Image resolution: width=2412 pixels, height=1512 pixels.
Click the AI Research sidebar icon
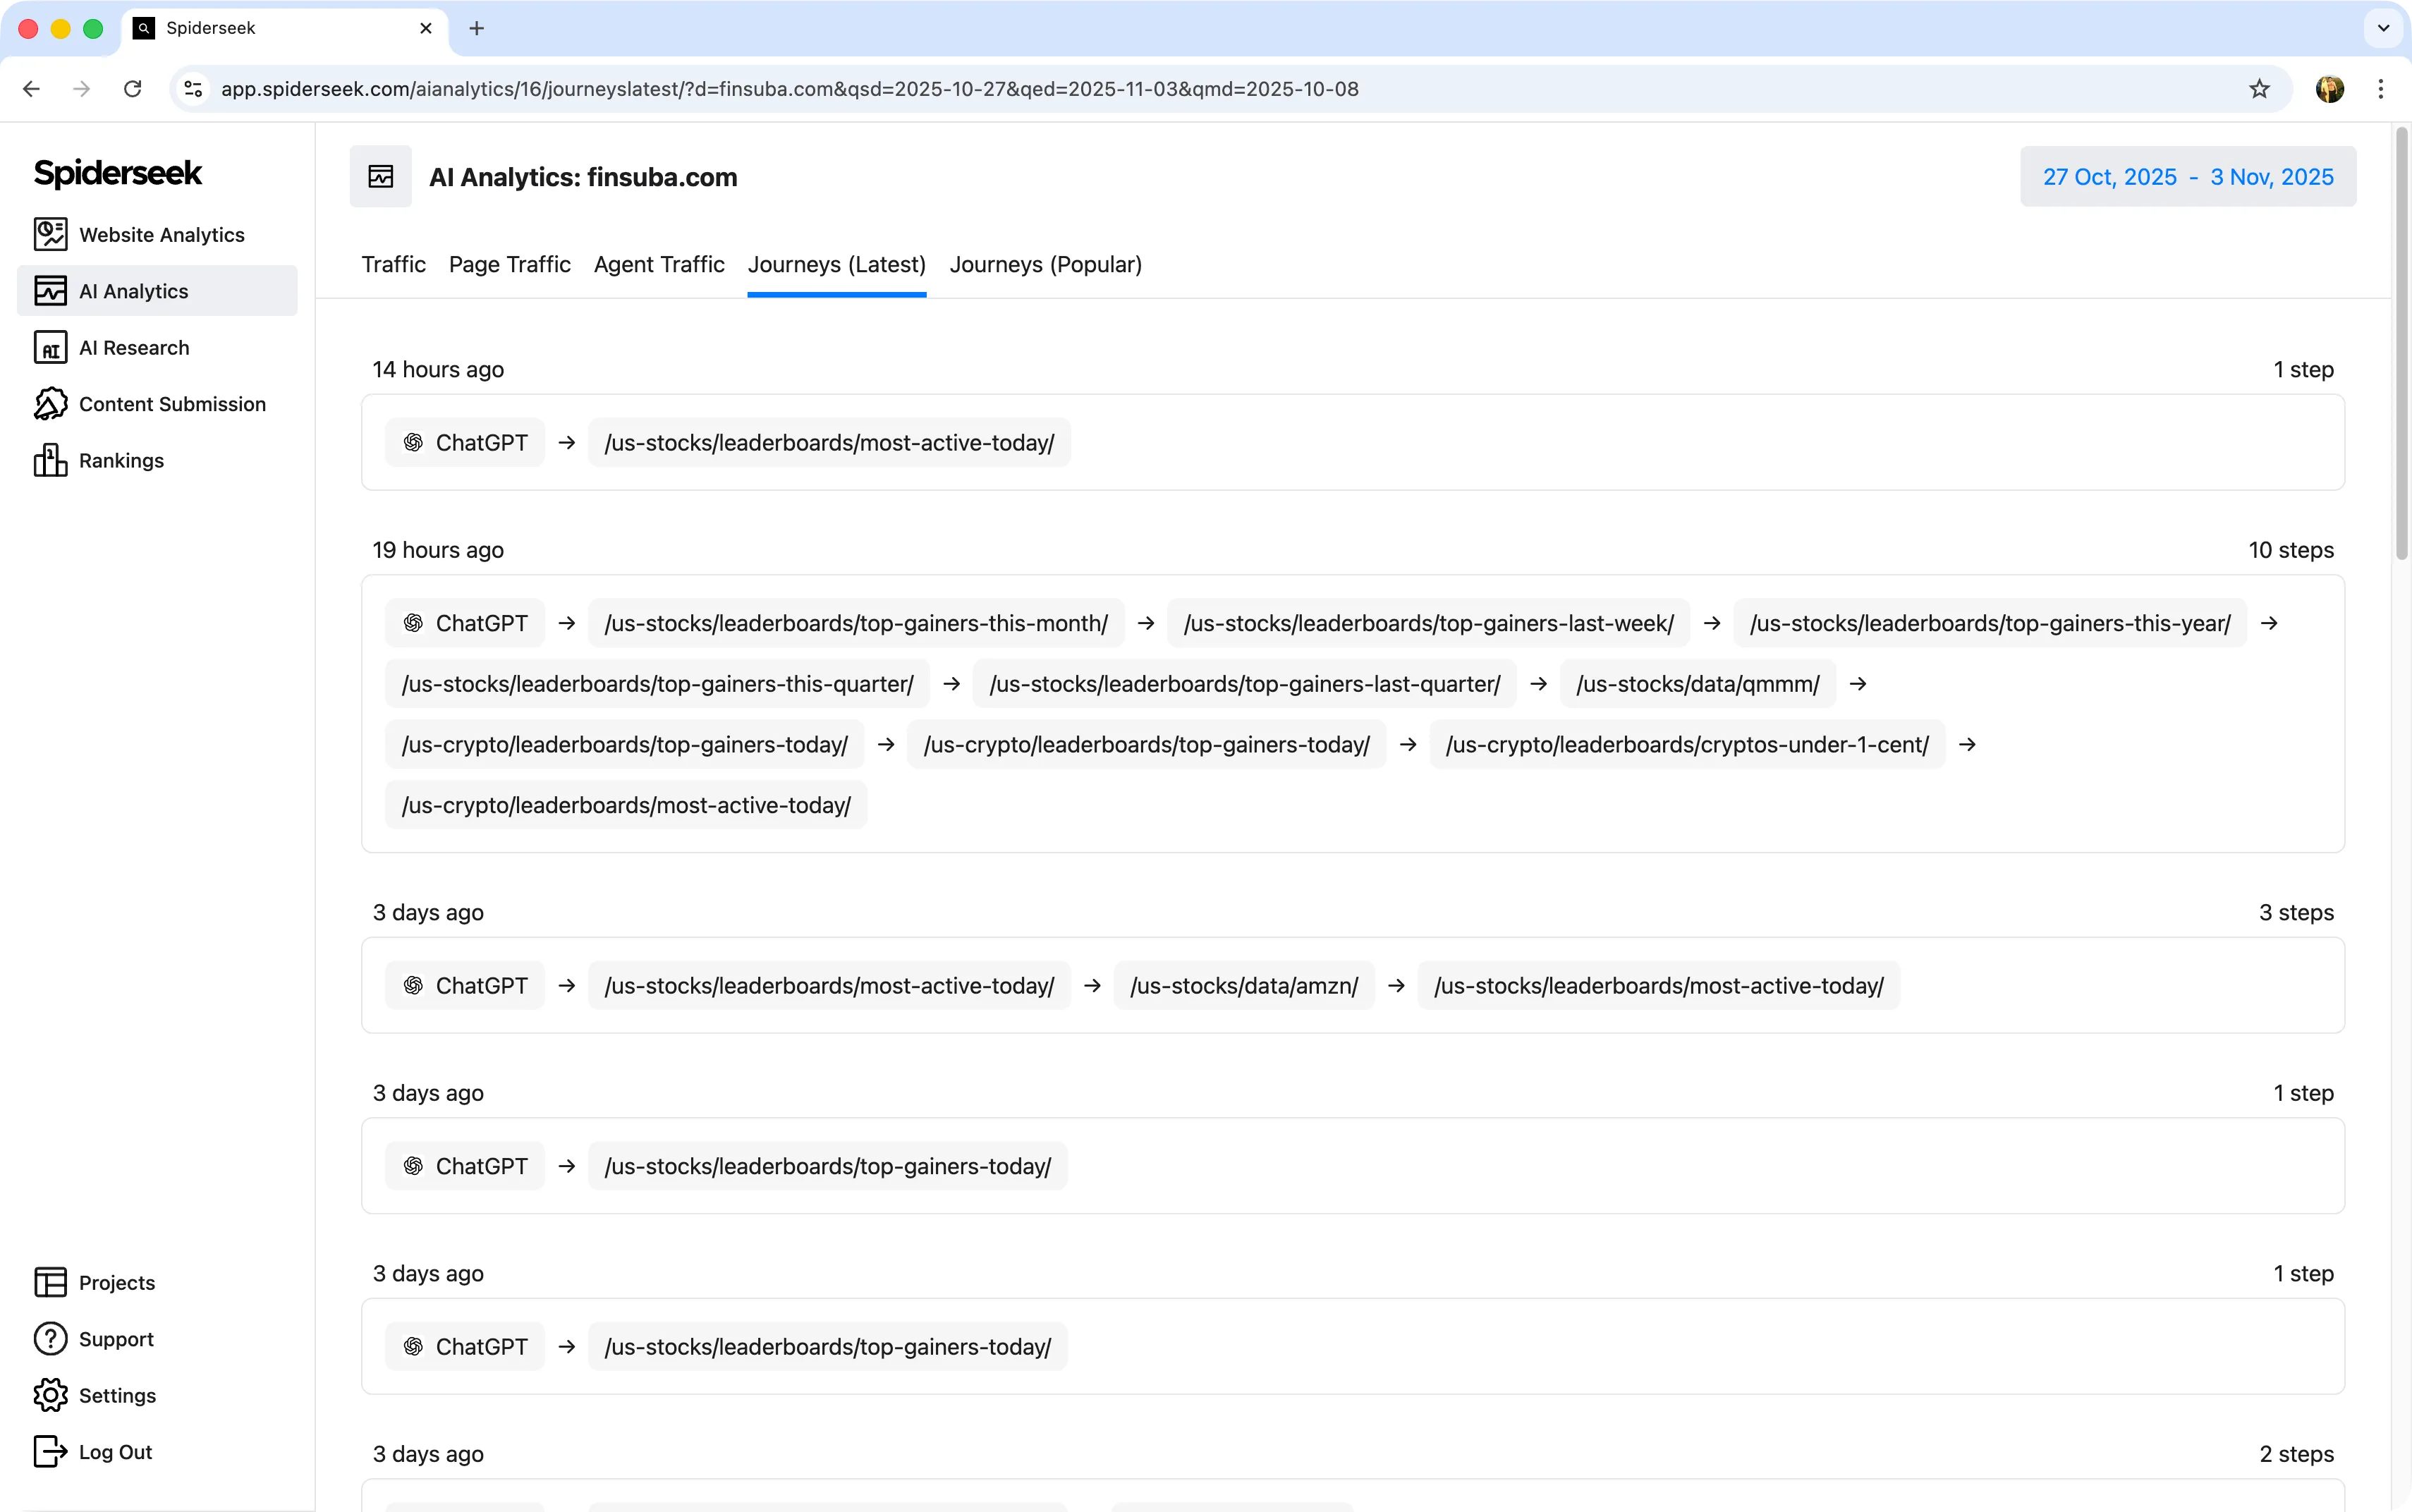[x=50, y=347]
